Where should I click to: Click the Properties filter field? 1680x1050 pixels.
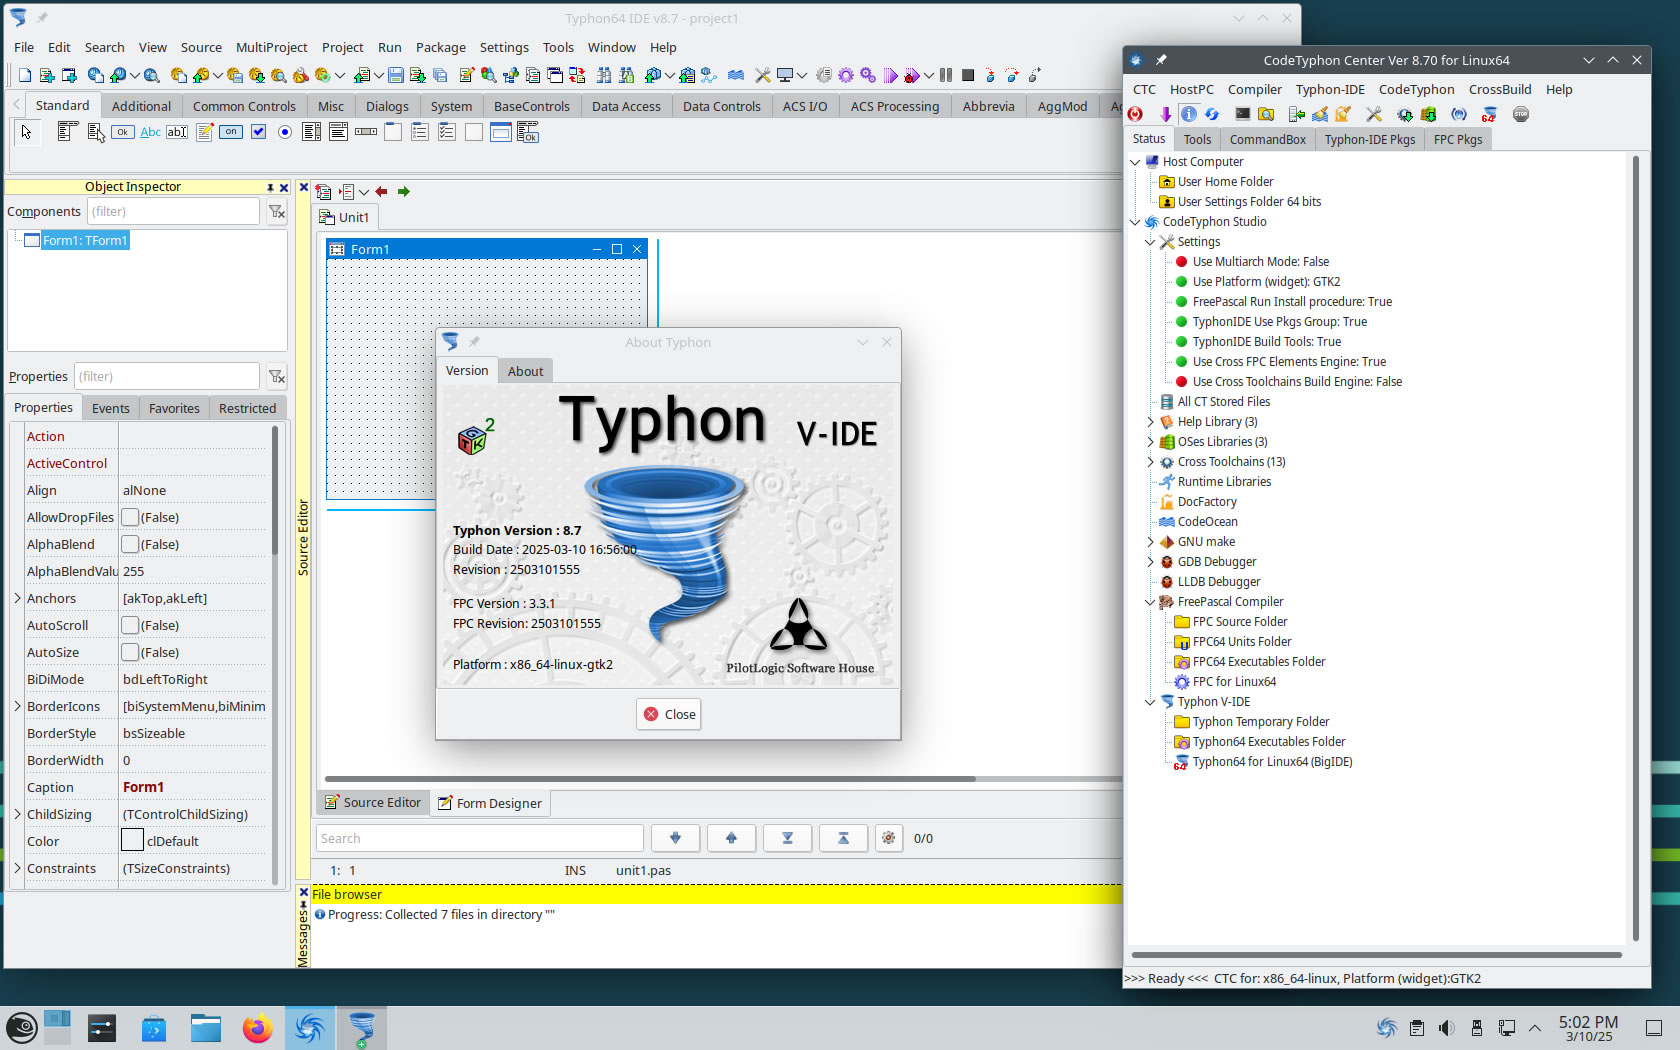[x=166, y=376]
